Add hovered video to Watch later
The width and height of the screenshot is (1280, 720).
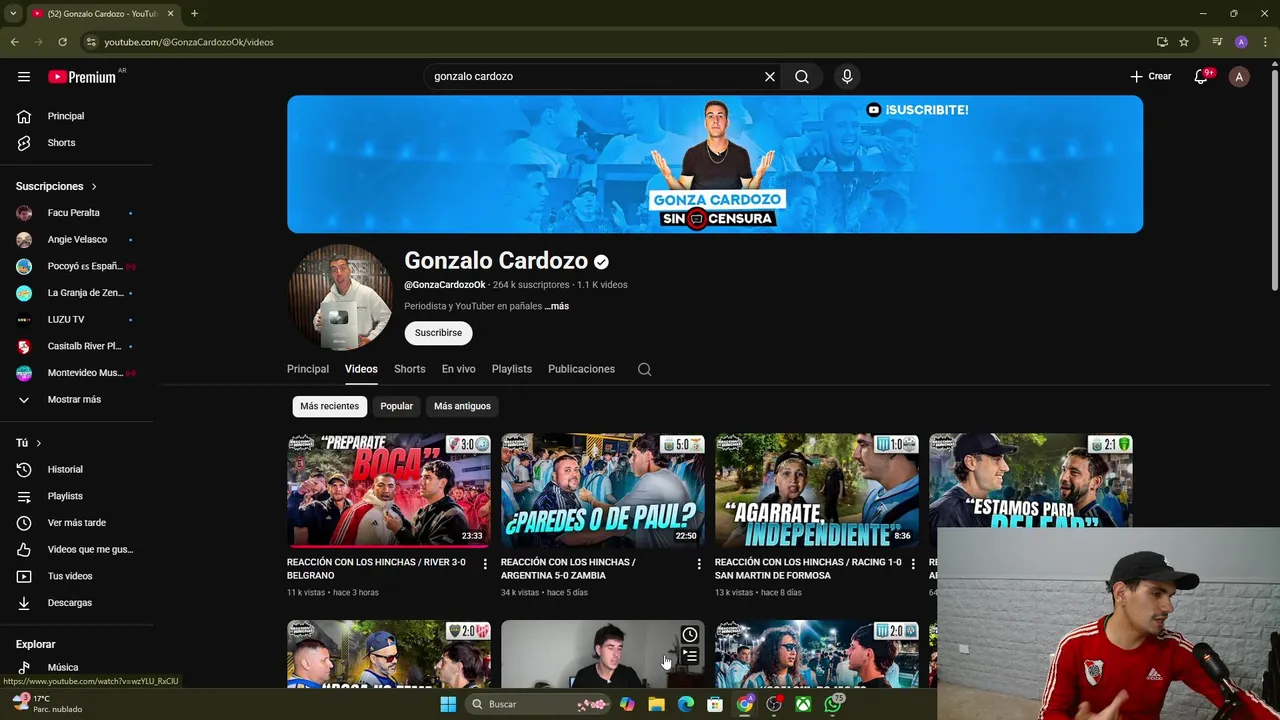(690, 635)
